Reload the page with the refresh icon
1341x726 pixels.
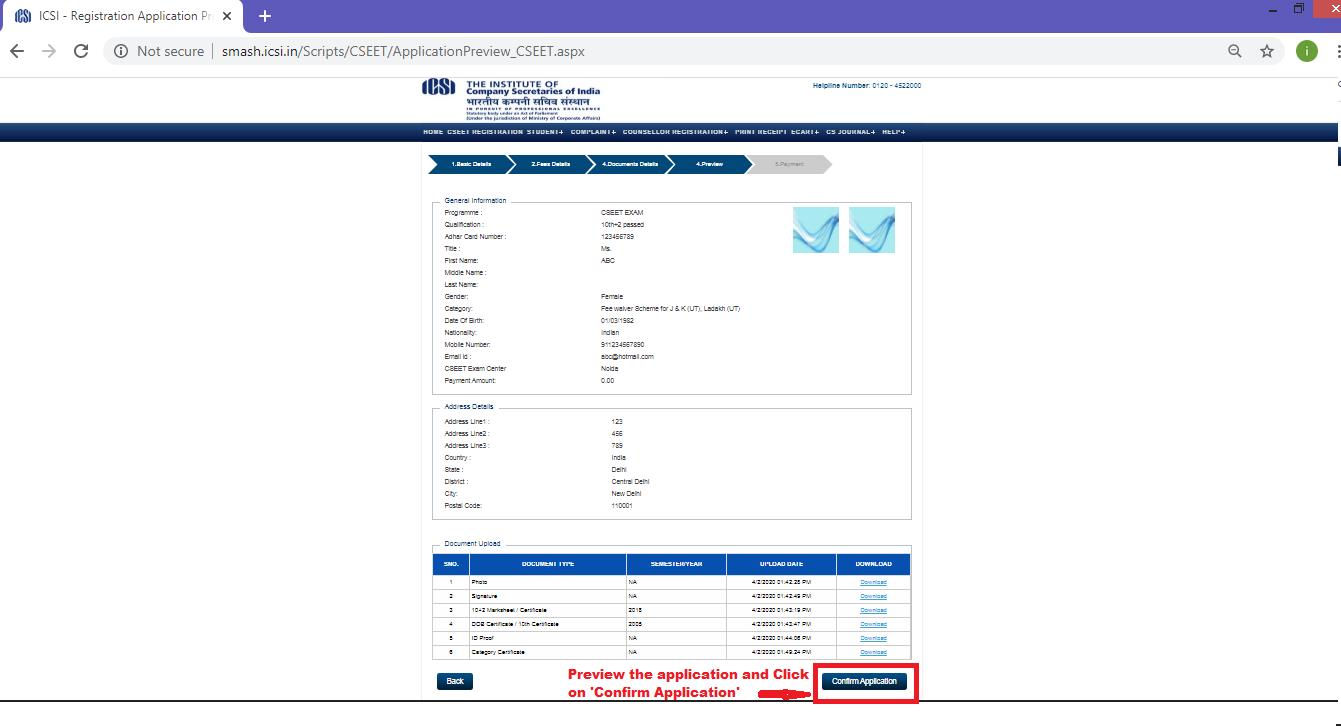81,51
